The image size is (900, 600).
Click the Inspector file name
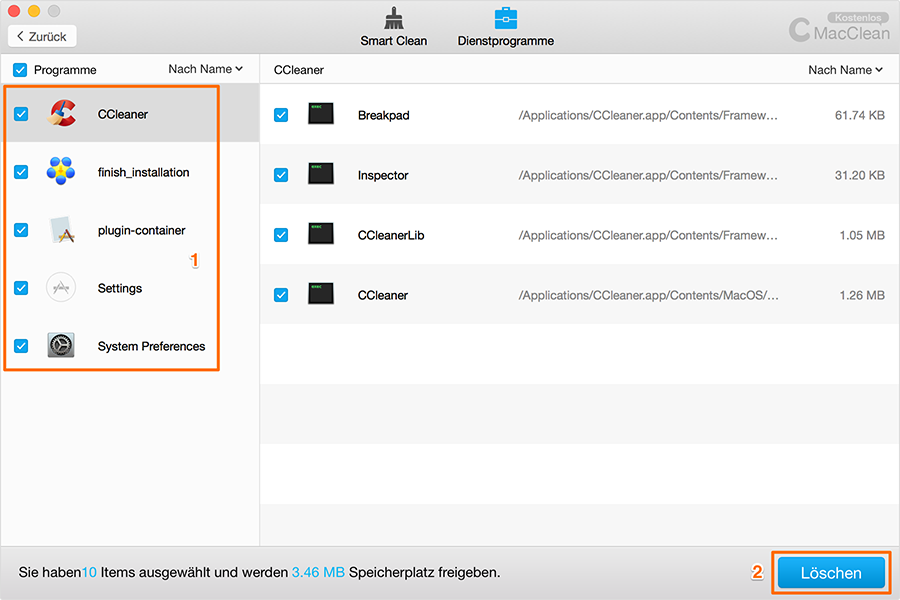(x=383, y=175)
